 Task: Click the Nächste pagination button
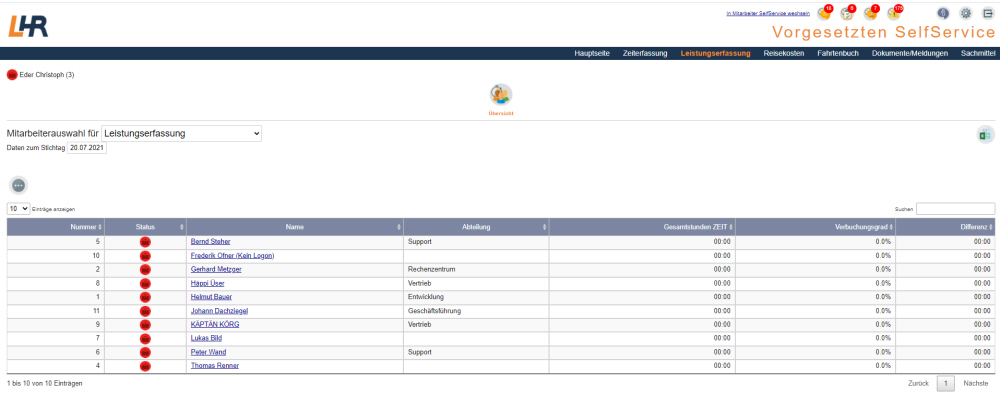(976, 383)
